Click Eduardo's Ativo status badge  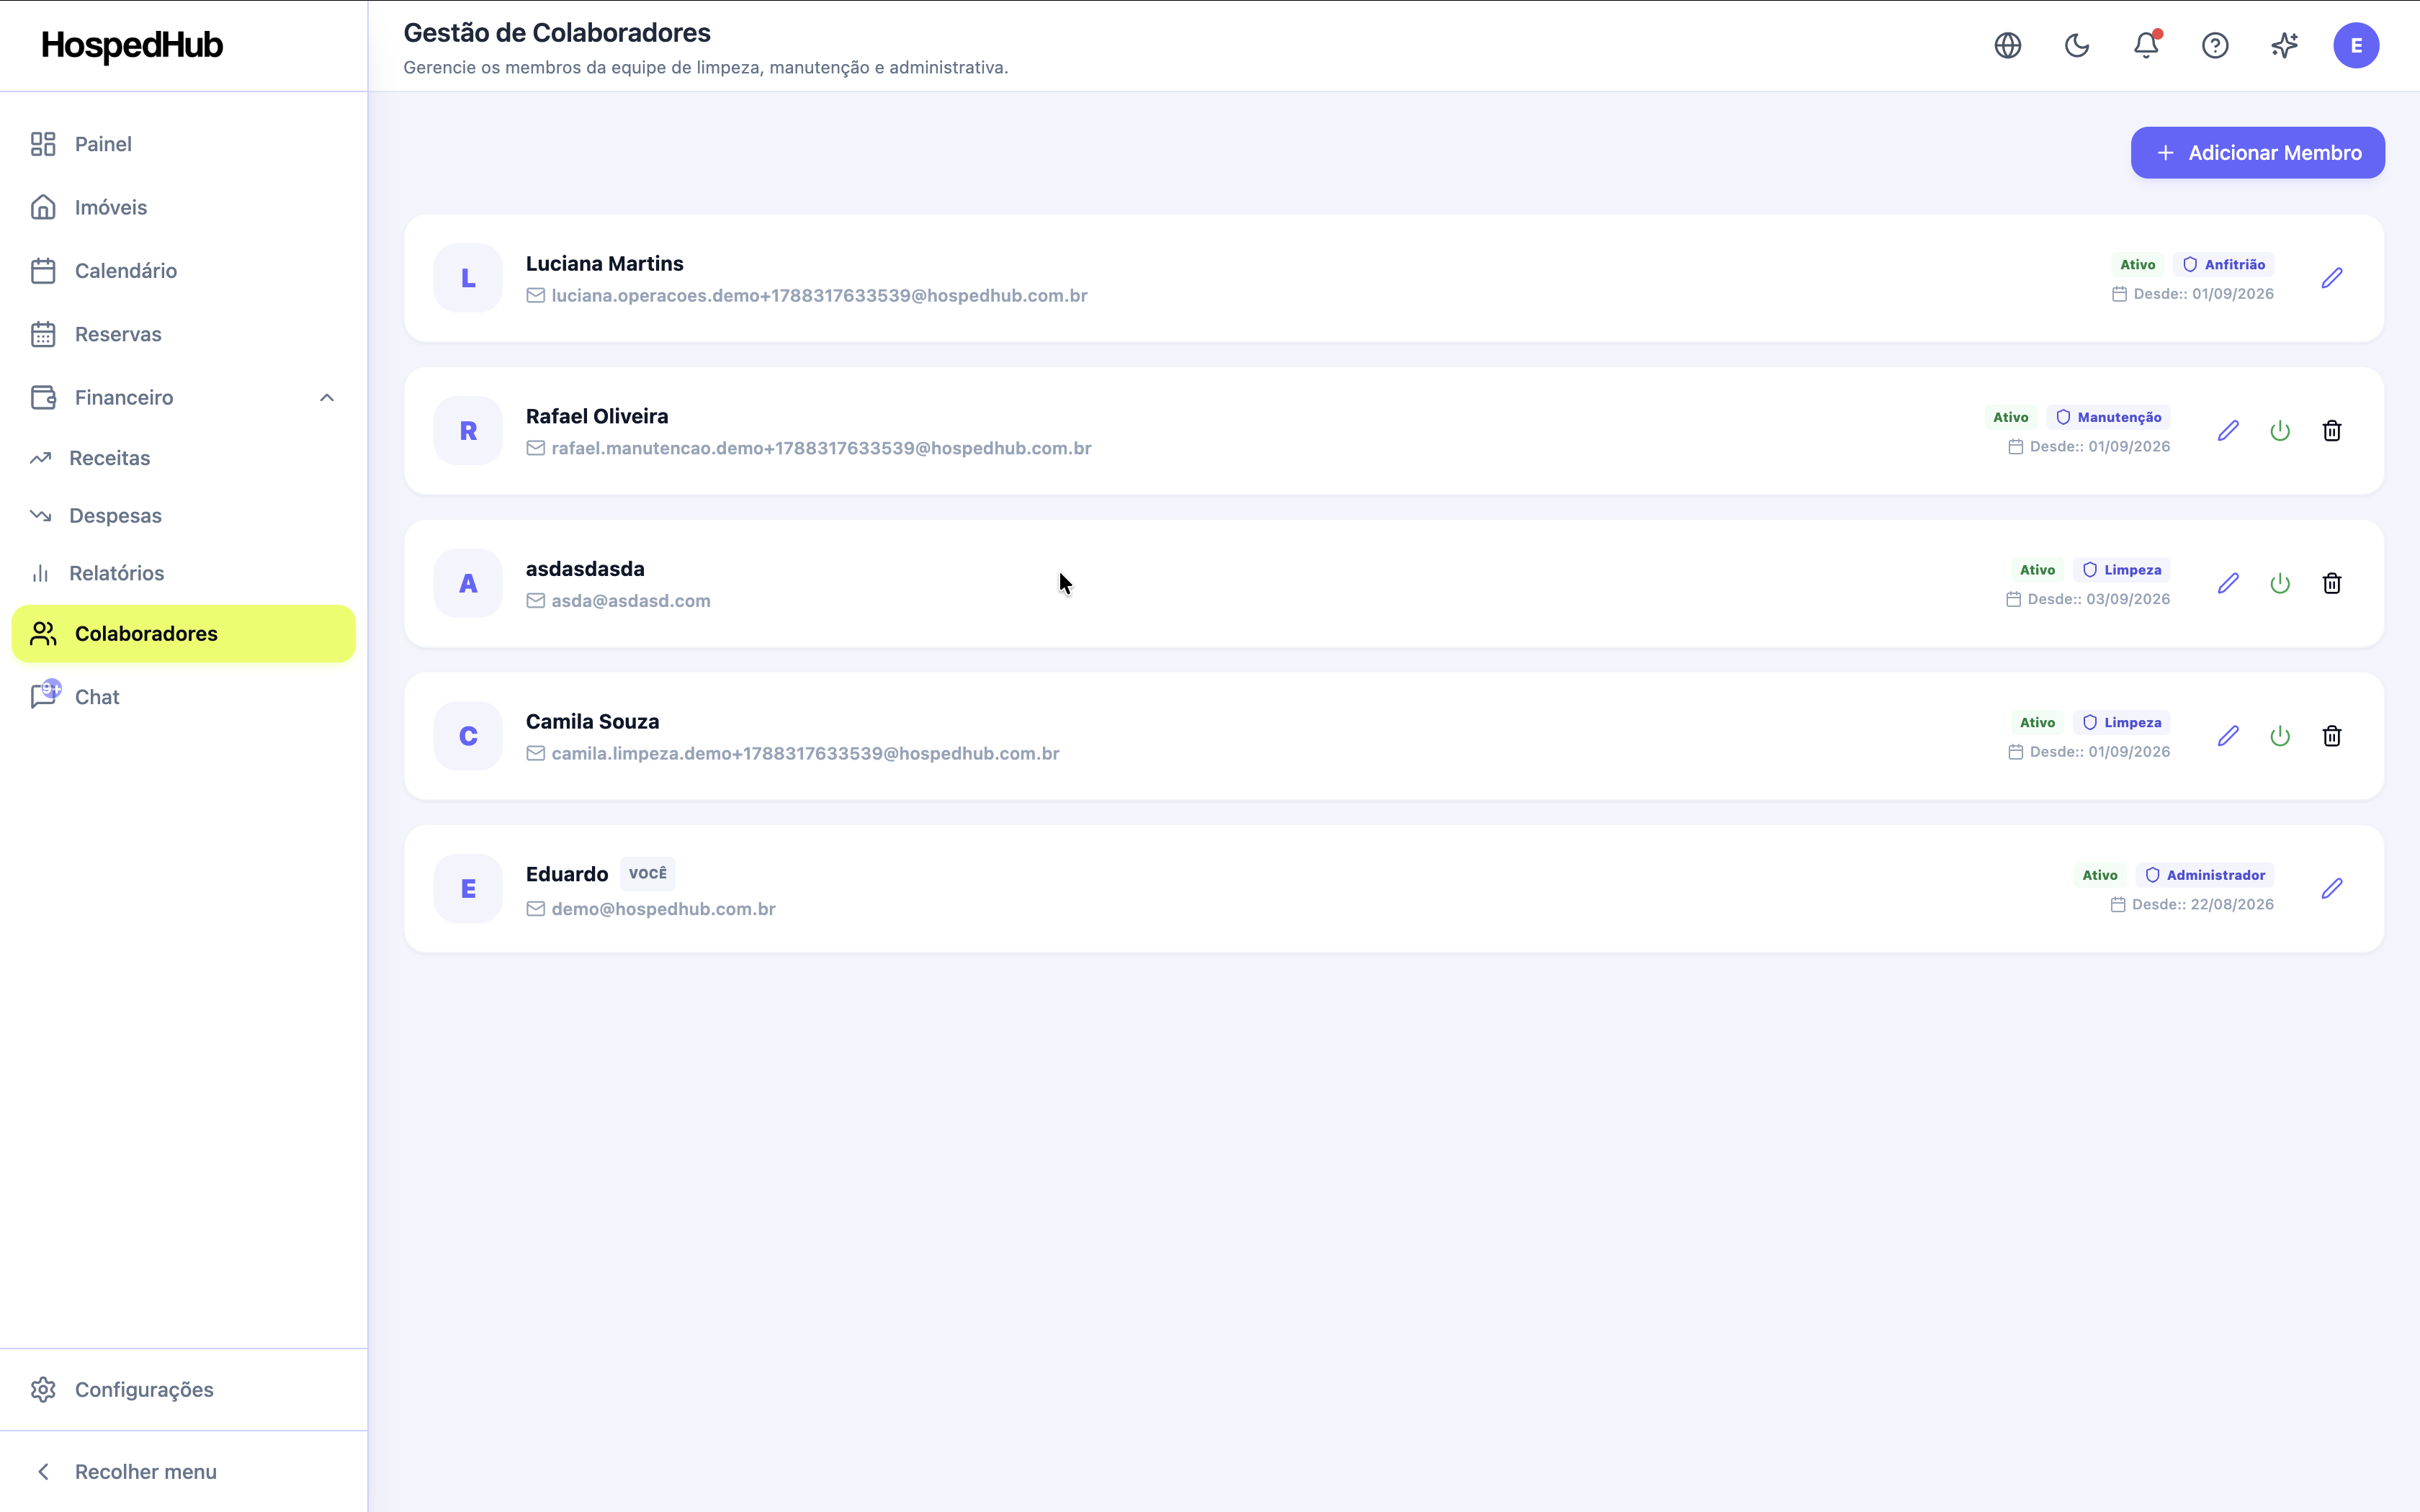2099,875
